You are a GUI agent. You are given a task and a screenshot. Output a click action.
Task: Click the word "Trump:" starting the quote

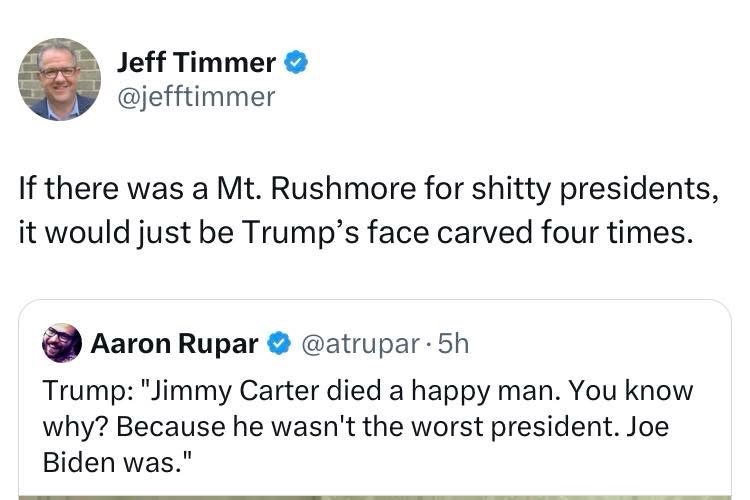[77, 390]
